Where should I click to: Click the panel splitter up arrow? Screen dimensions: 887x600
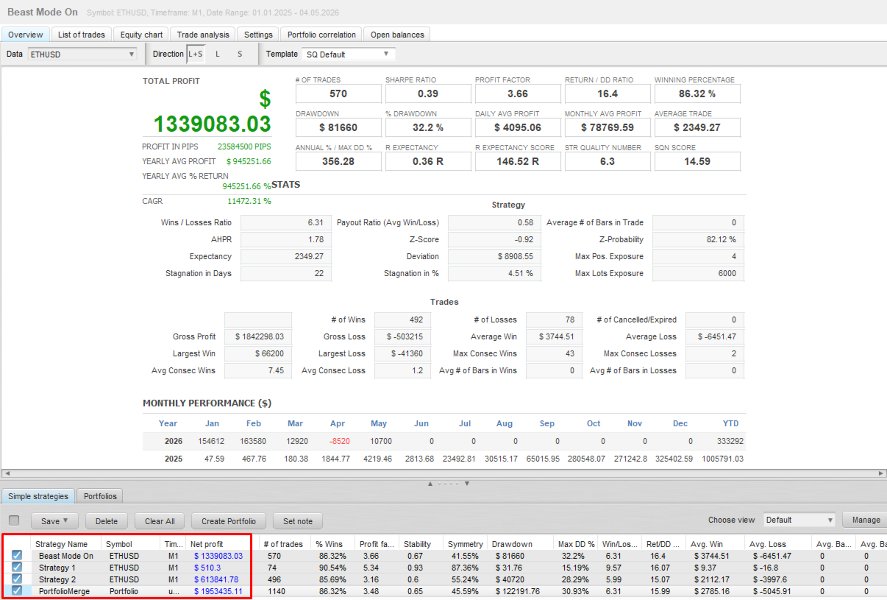click(430, 484)
